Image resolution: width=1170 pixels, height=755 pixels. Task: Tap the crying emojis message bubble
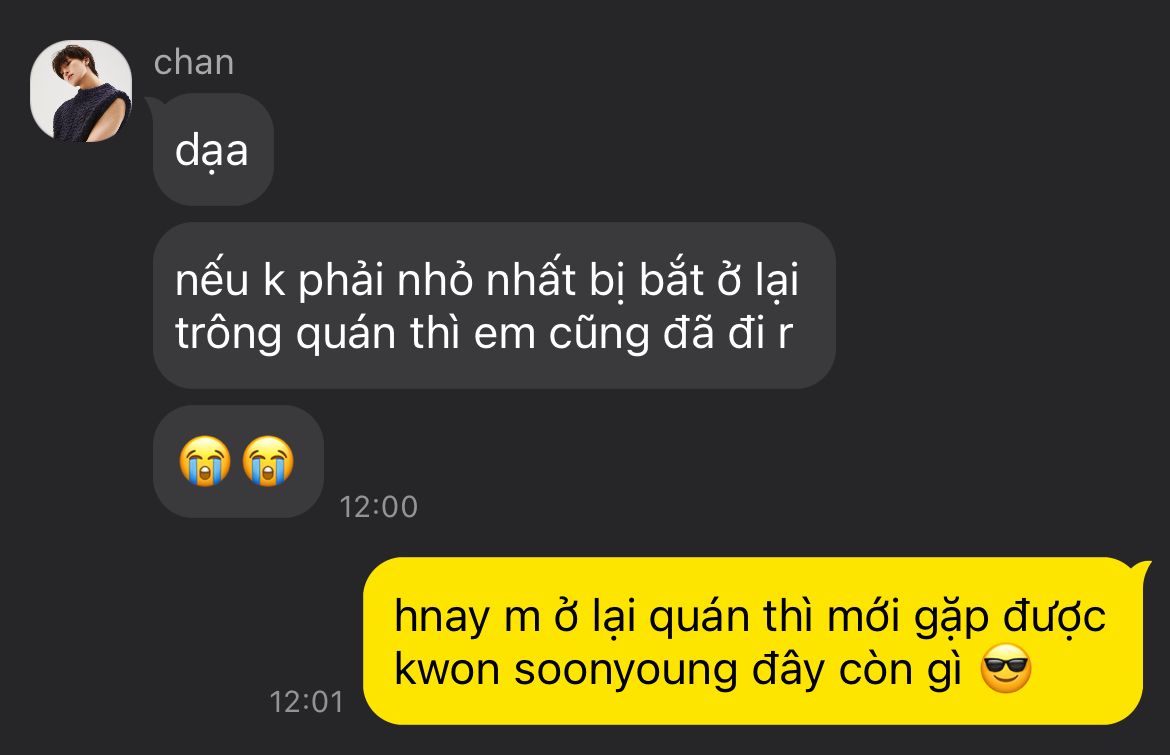(x=238, y=461)
